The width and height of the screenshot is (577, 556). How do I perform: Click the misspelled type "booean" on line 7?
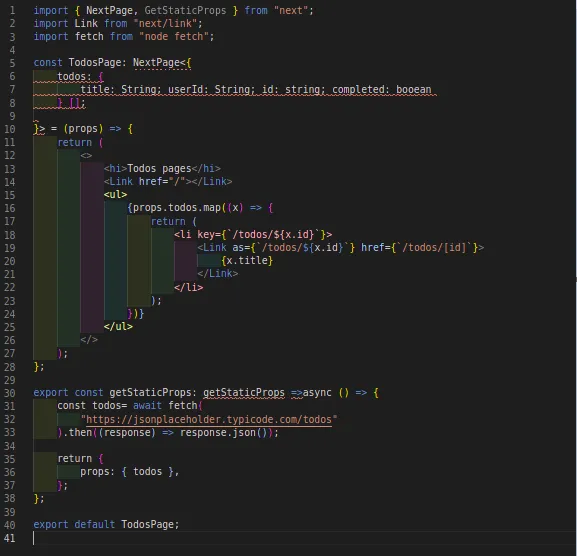pyautogui.click(x=413, y=89)
